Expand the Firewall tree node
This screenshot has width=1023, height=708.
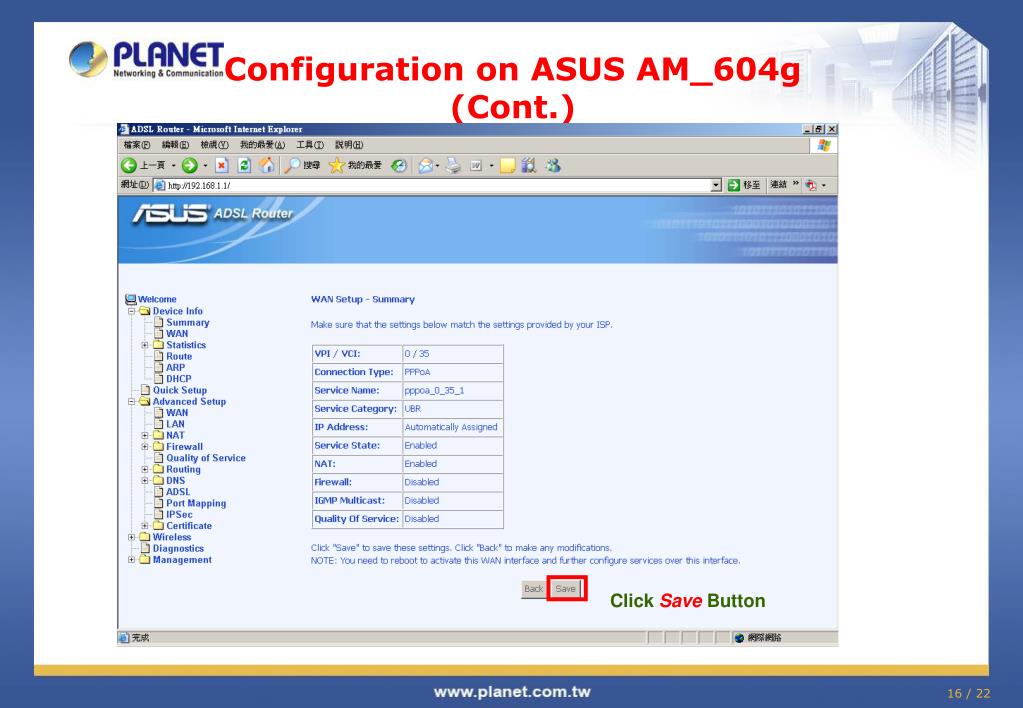pyautogui.click(x=144, y=447)
